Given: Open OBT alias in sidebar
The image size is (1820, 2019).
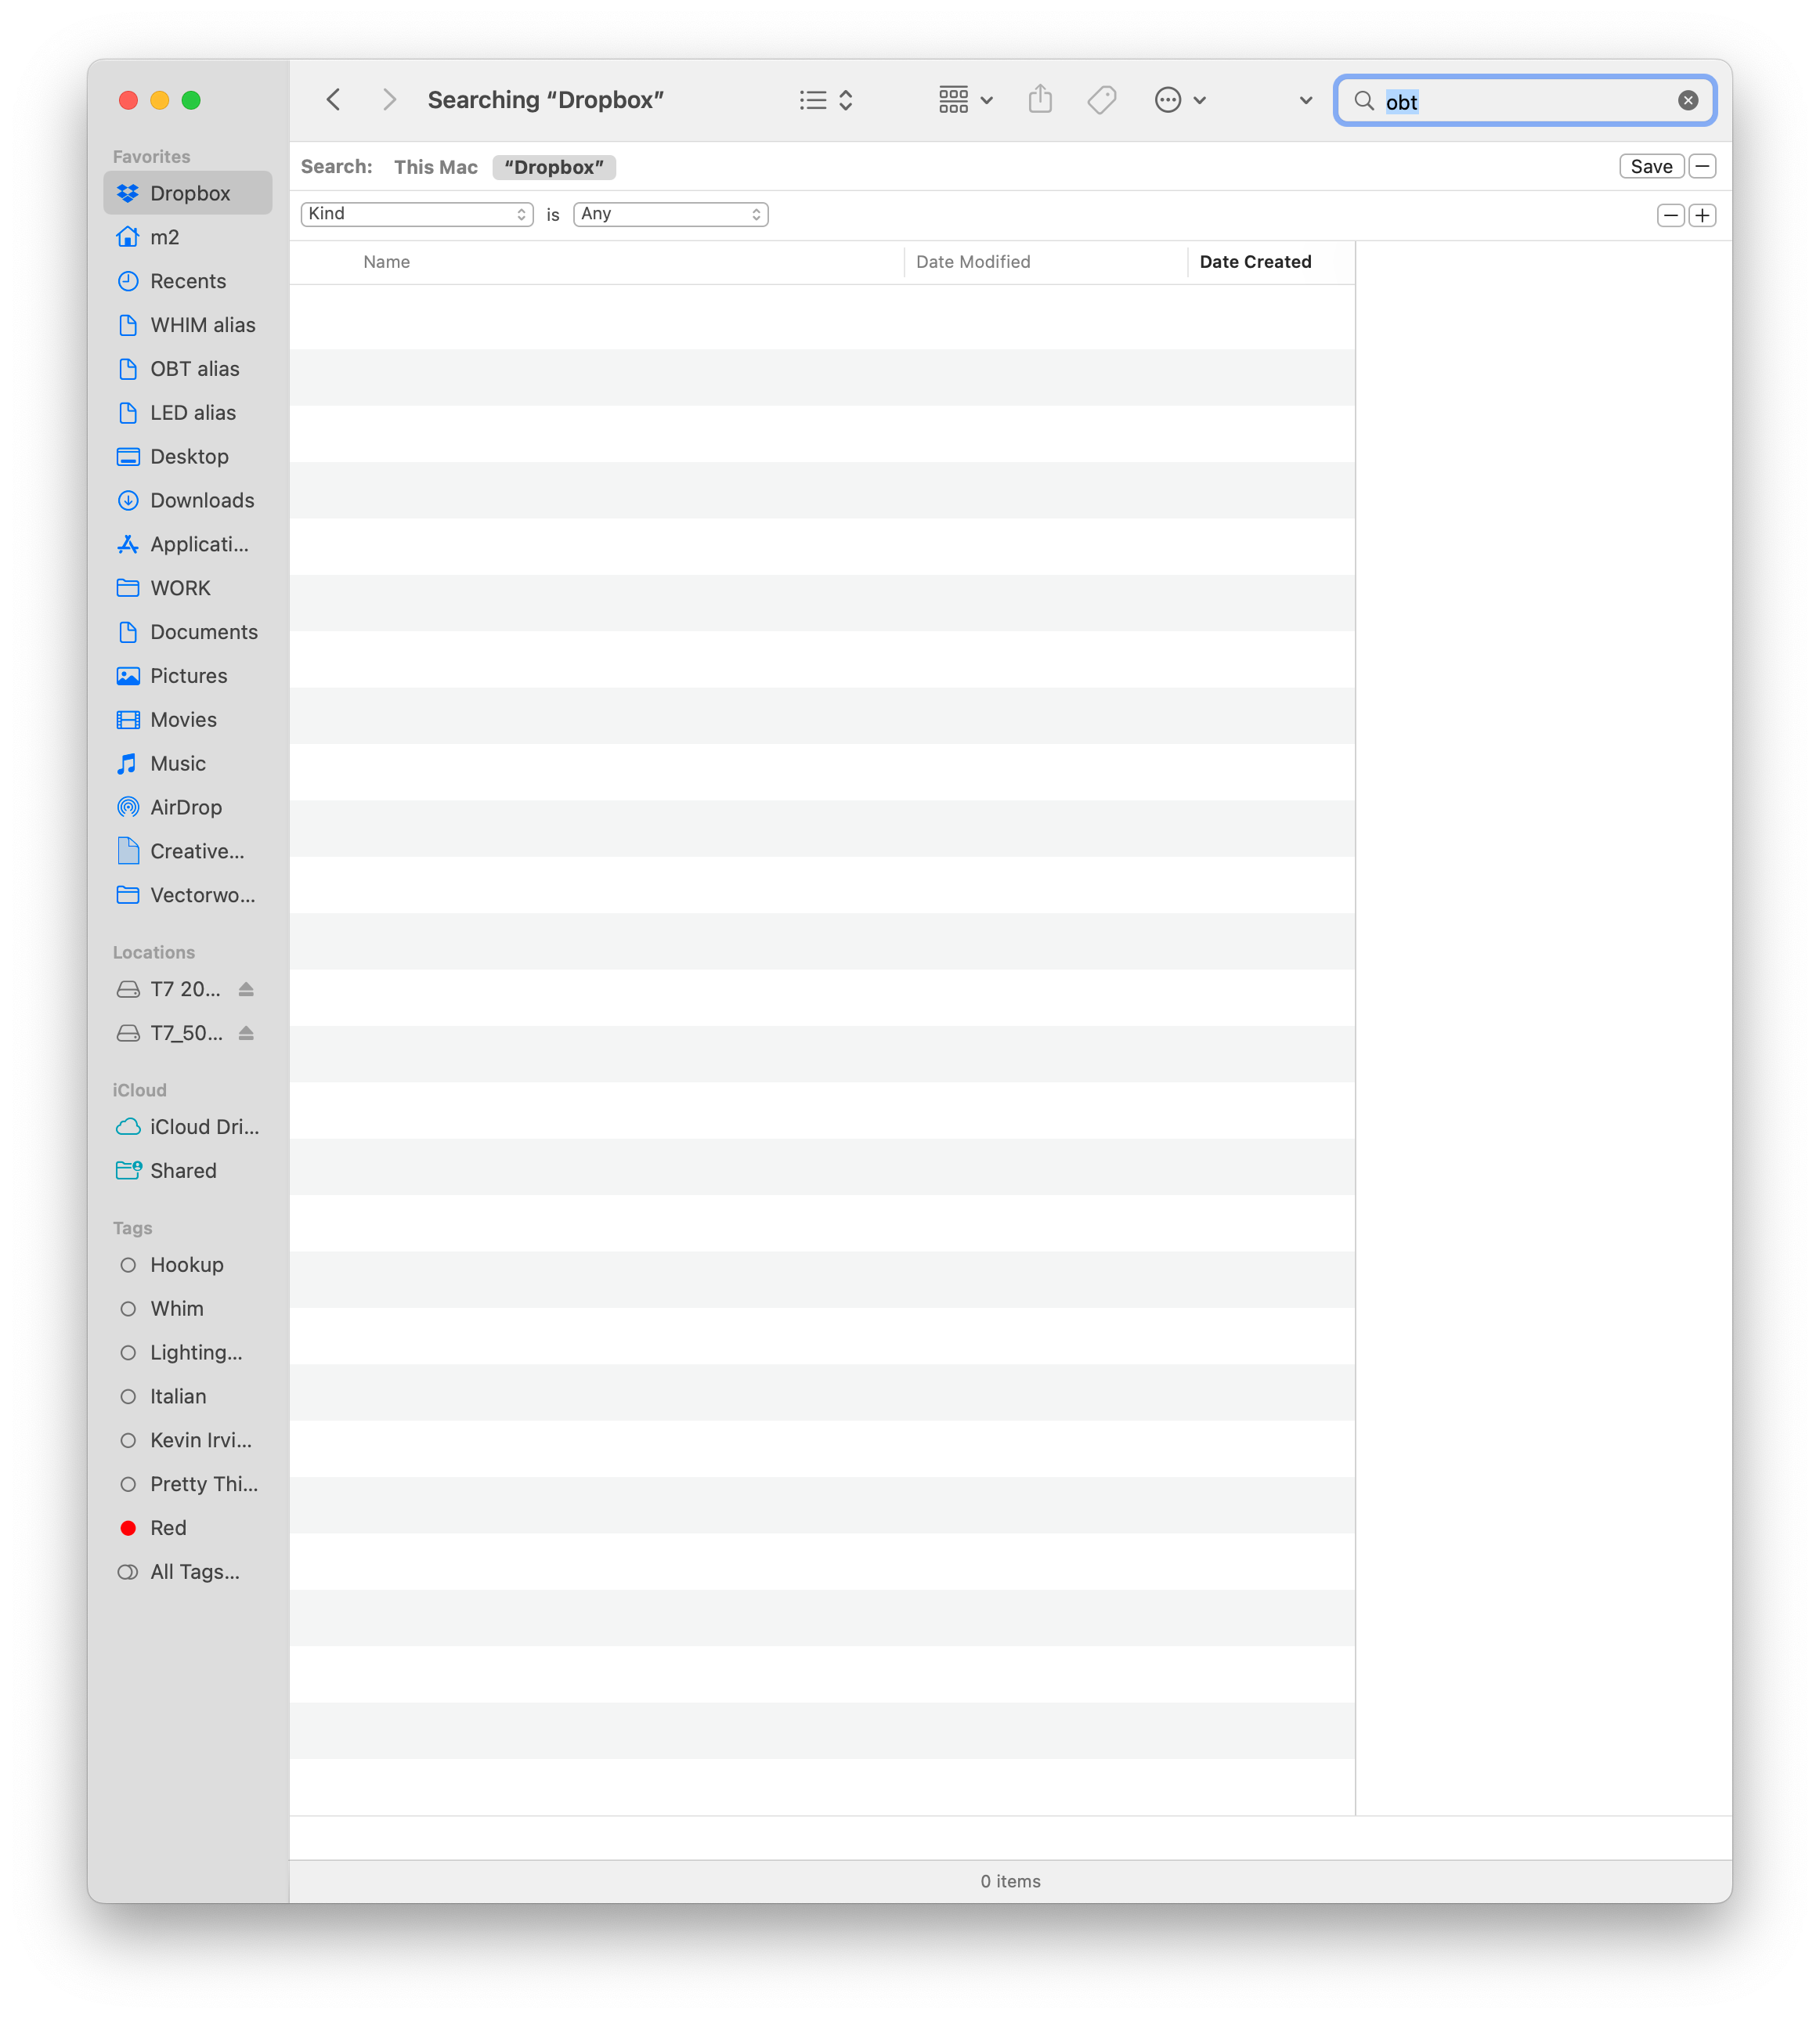Looking at the screenshot, I should click(x=188, y=369).
